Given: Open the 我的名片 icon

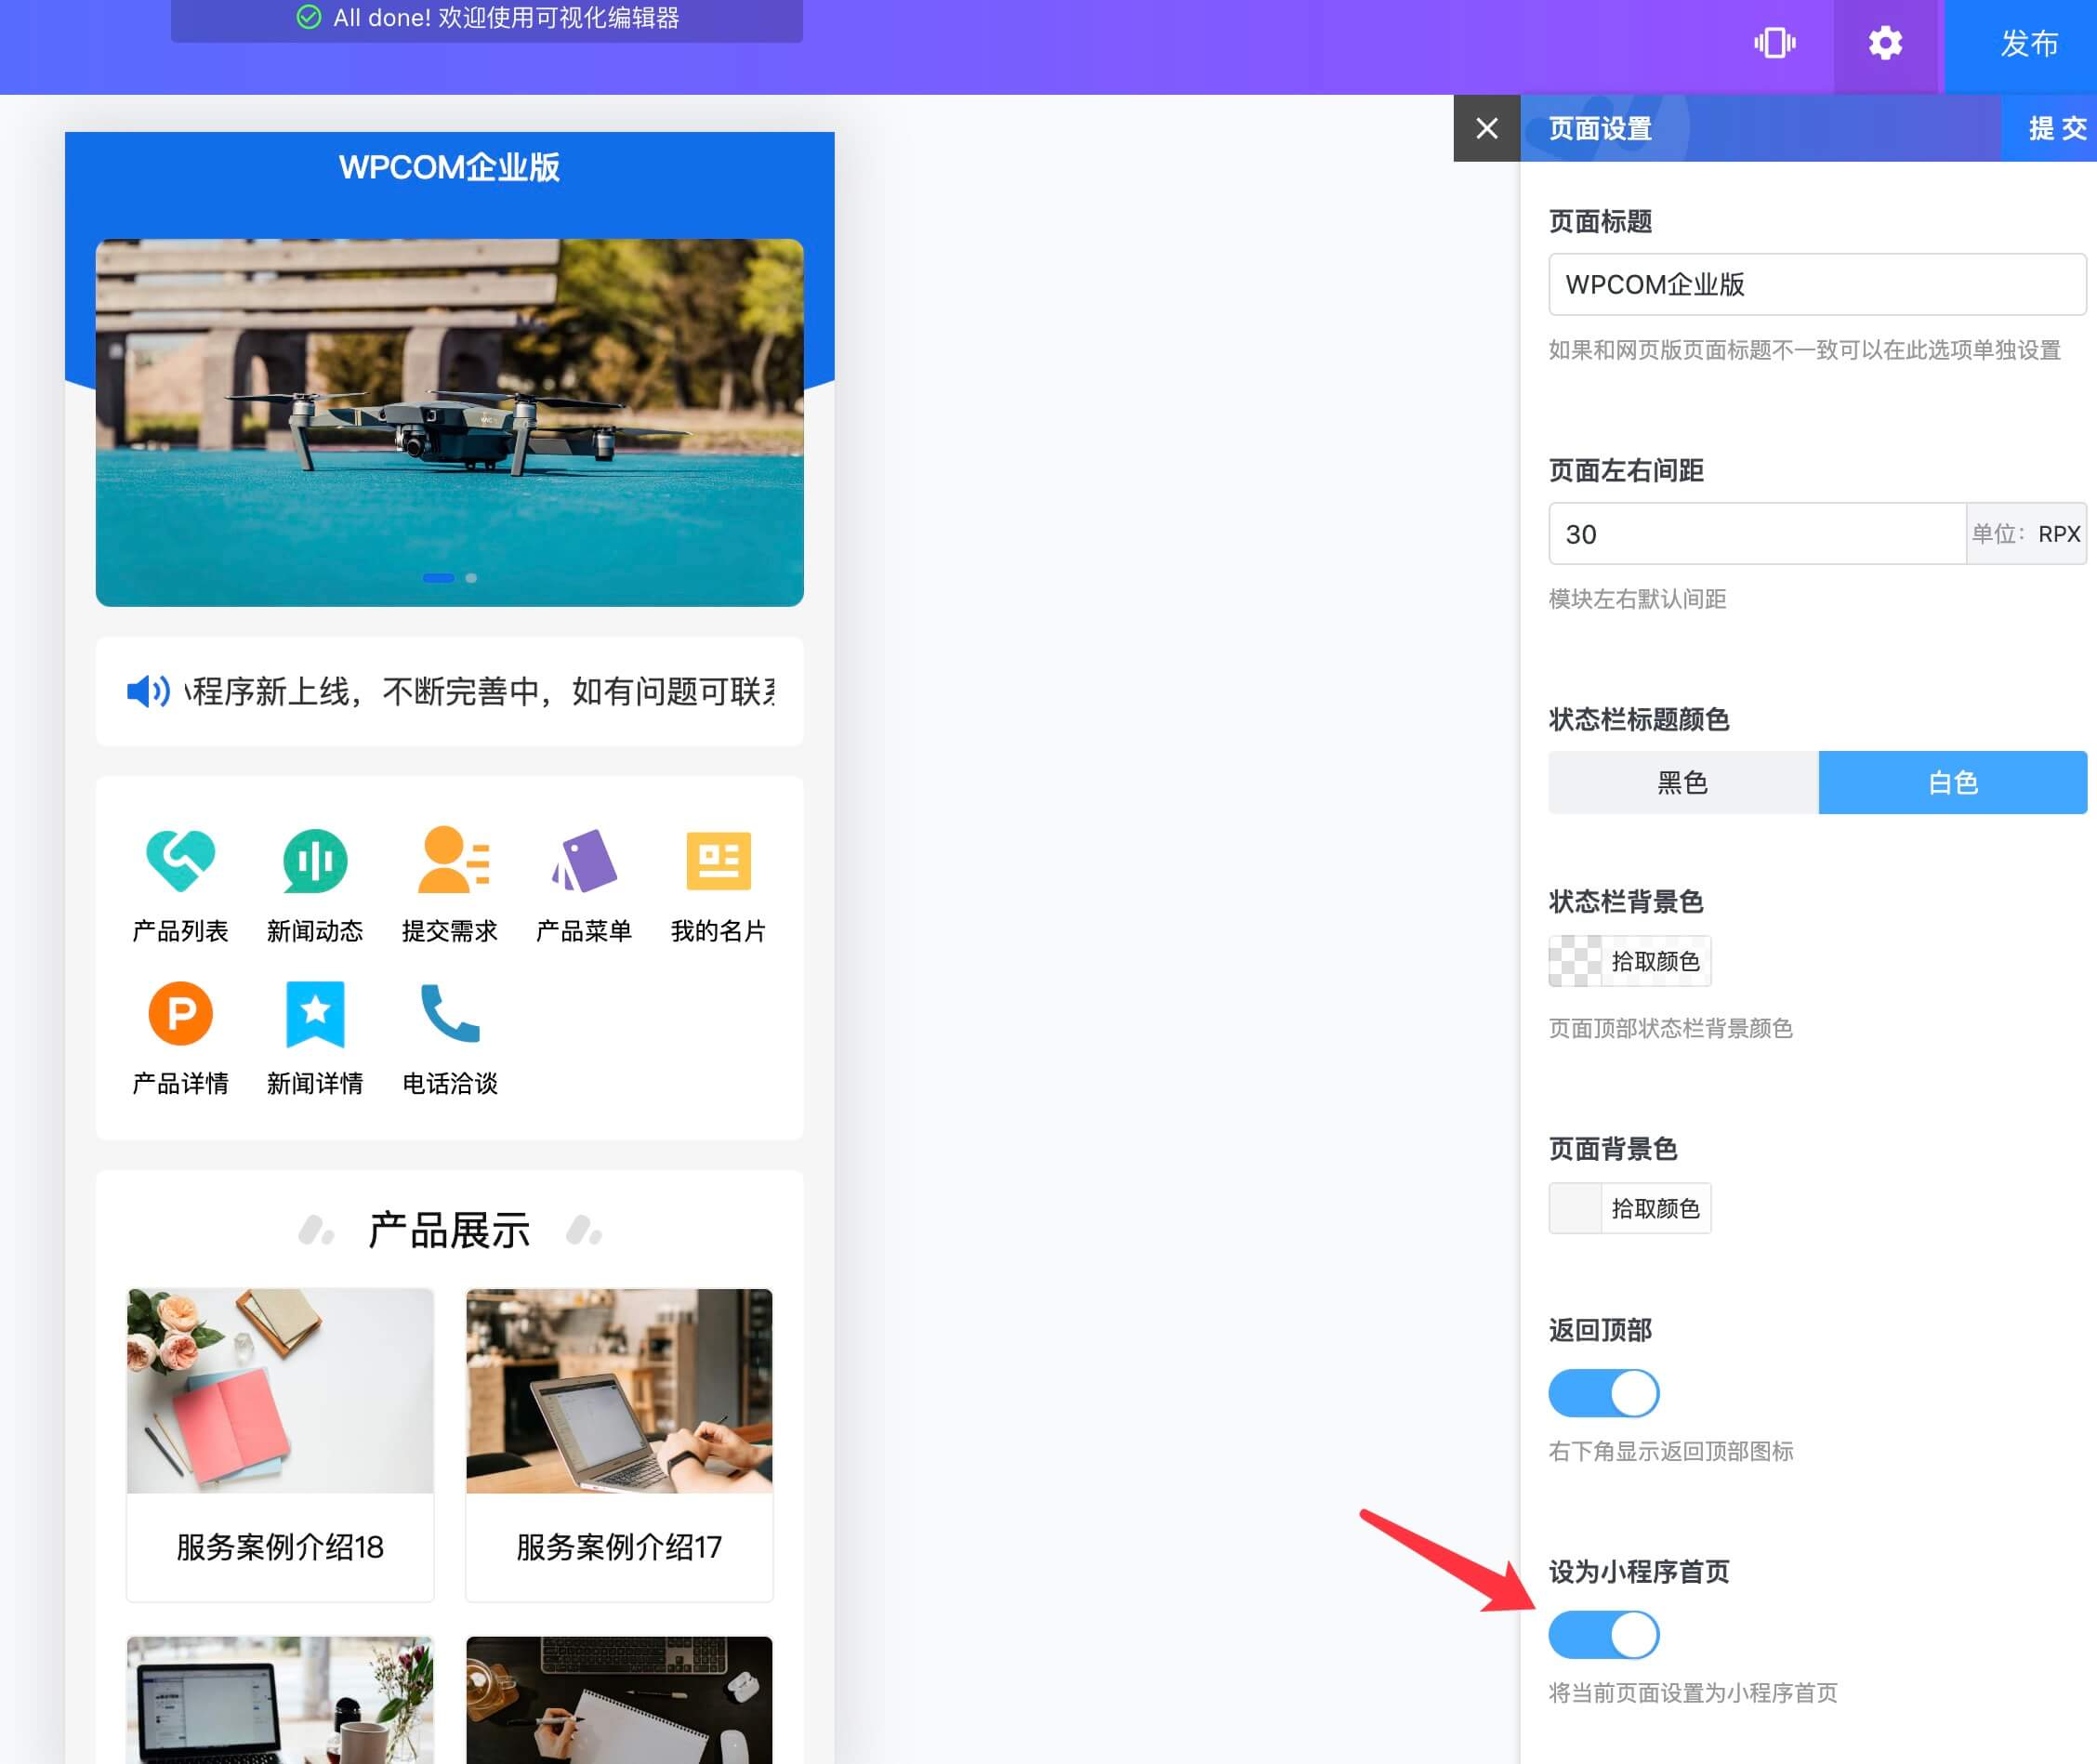Looking at the screenshot, I should [718, 860].
